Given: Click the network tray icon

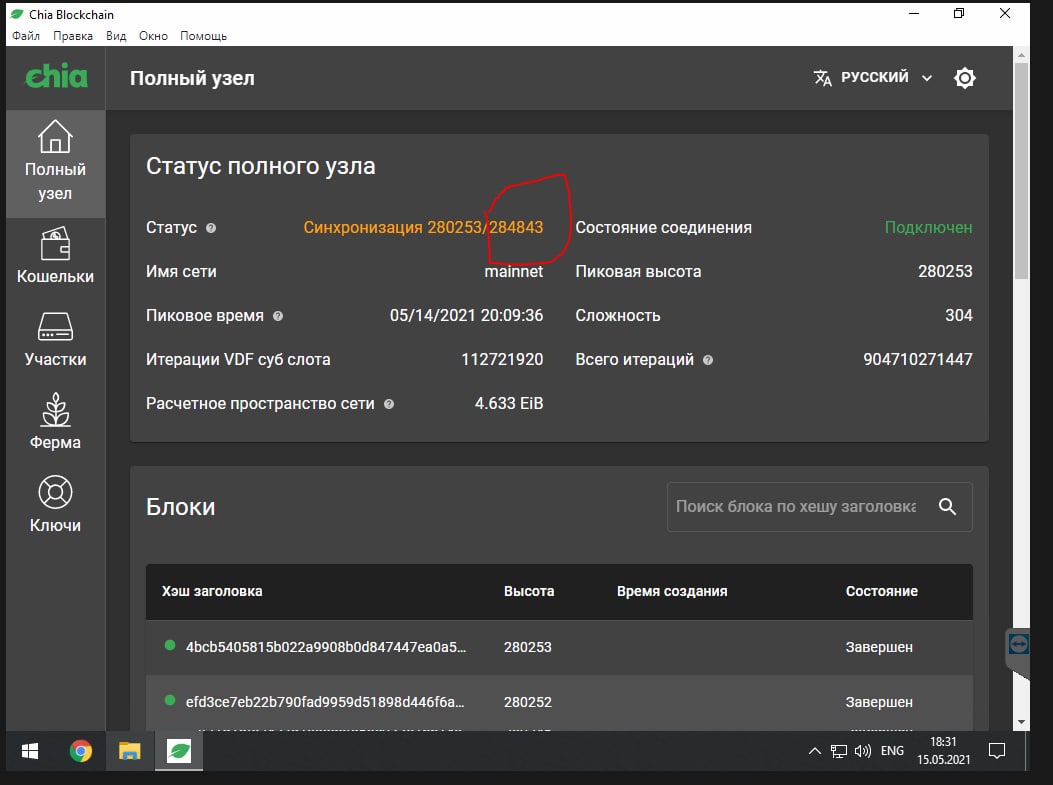Looking at the screenshot, I should [x=839, y=751].
